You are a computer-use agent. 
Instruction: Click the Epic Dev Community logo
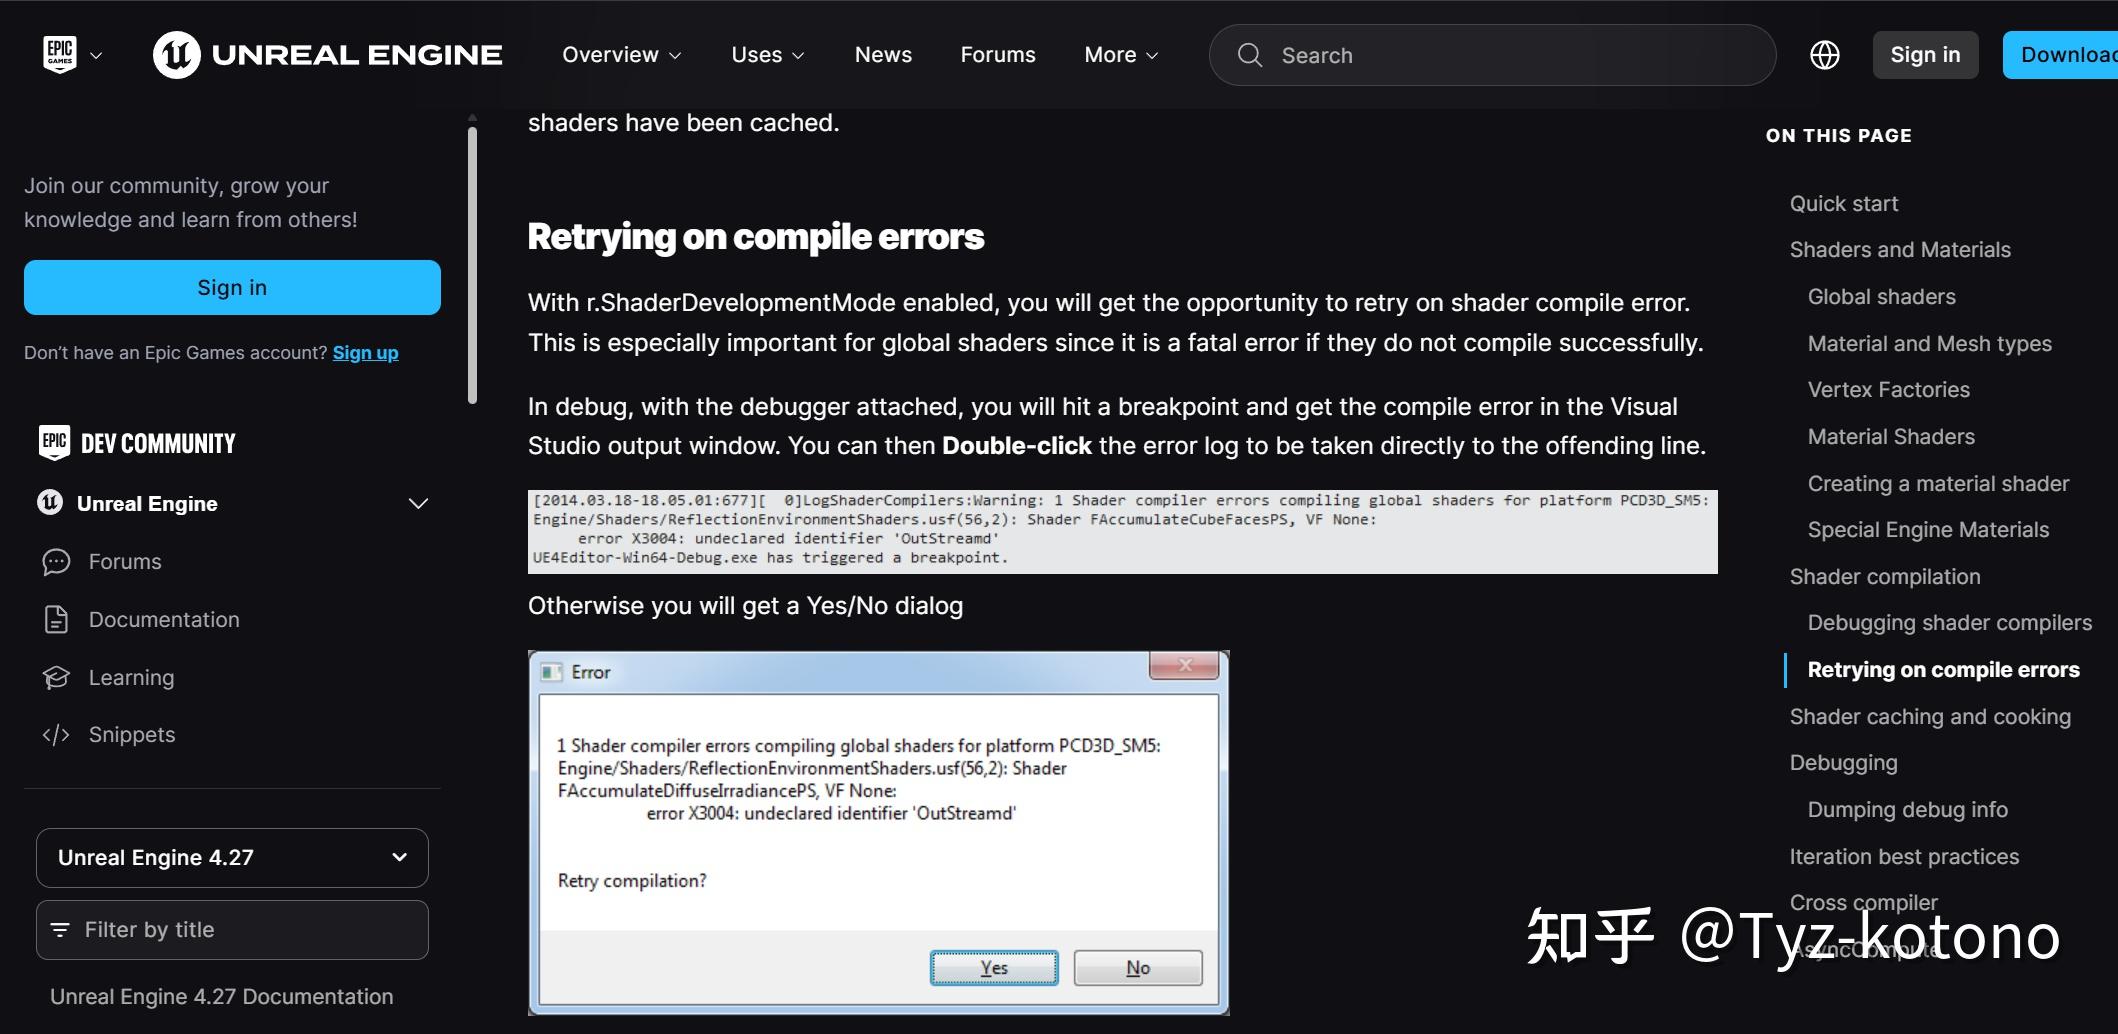tap(137, 442)
